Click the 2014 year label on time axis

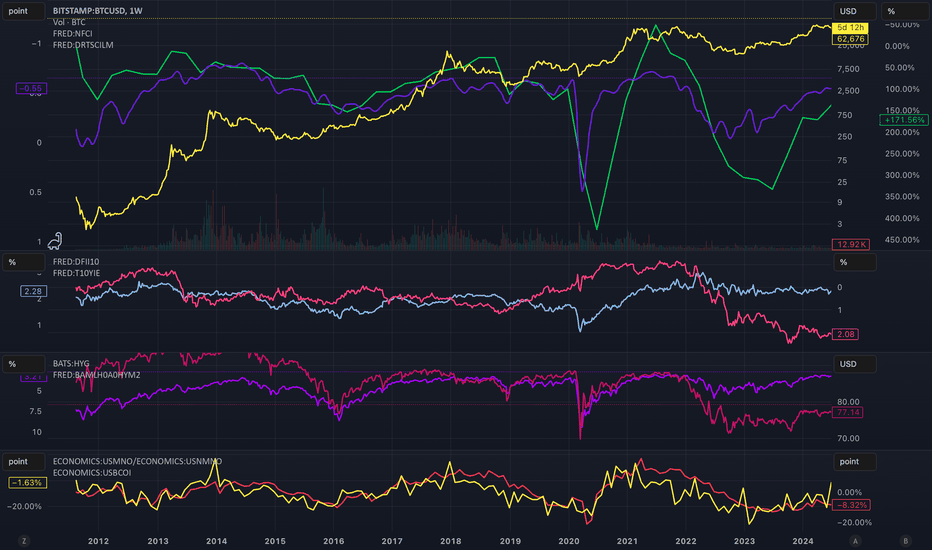tap(216, 541)
